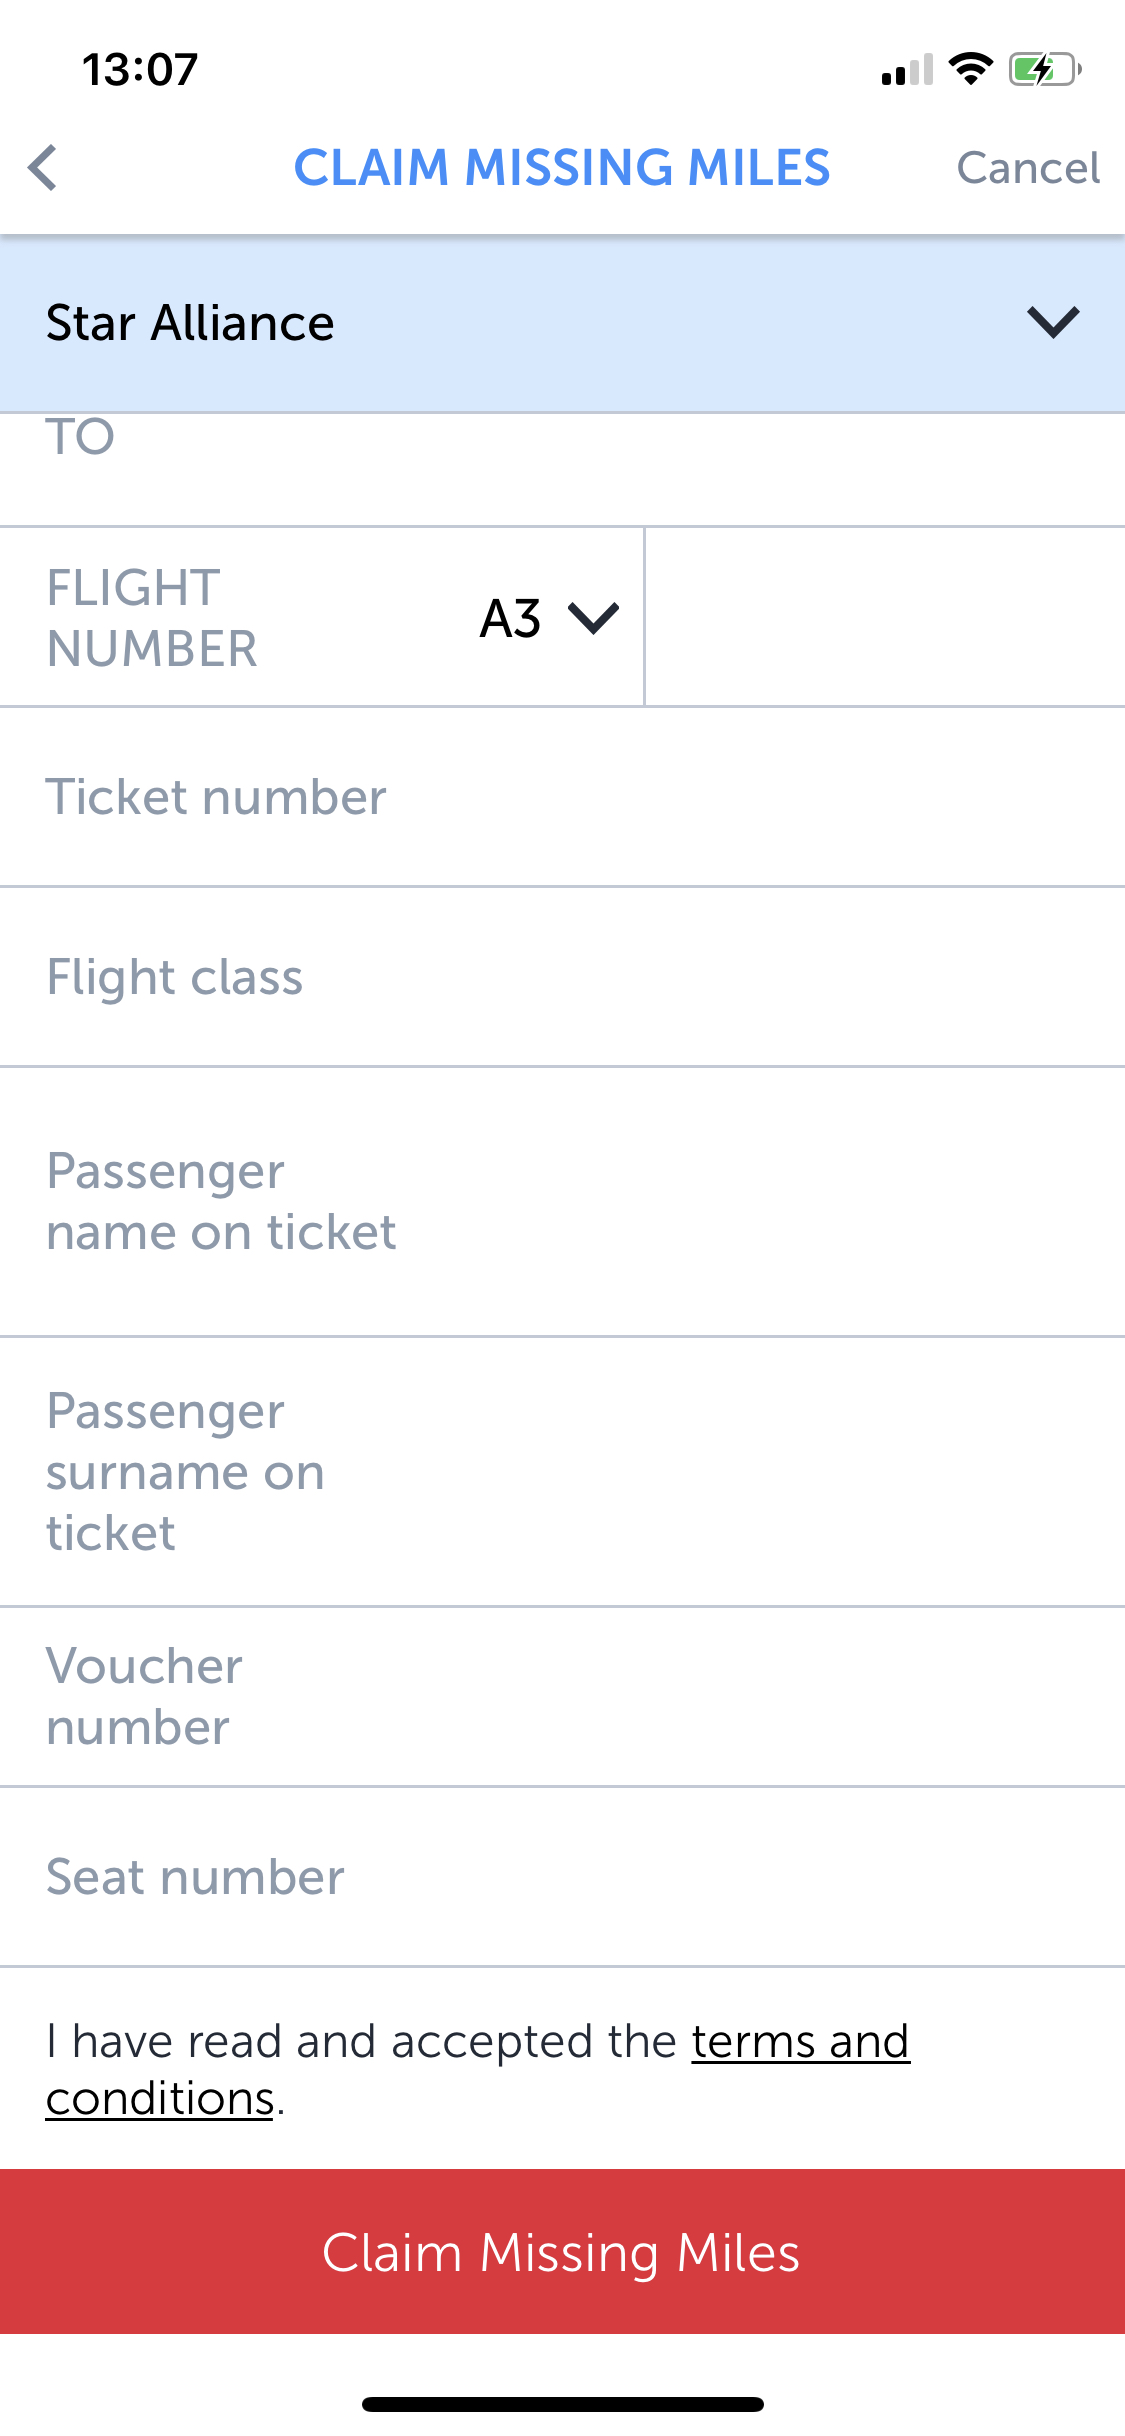Tap the Cancel button

point(1028,168)
